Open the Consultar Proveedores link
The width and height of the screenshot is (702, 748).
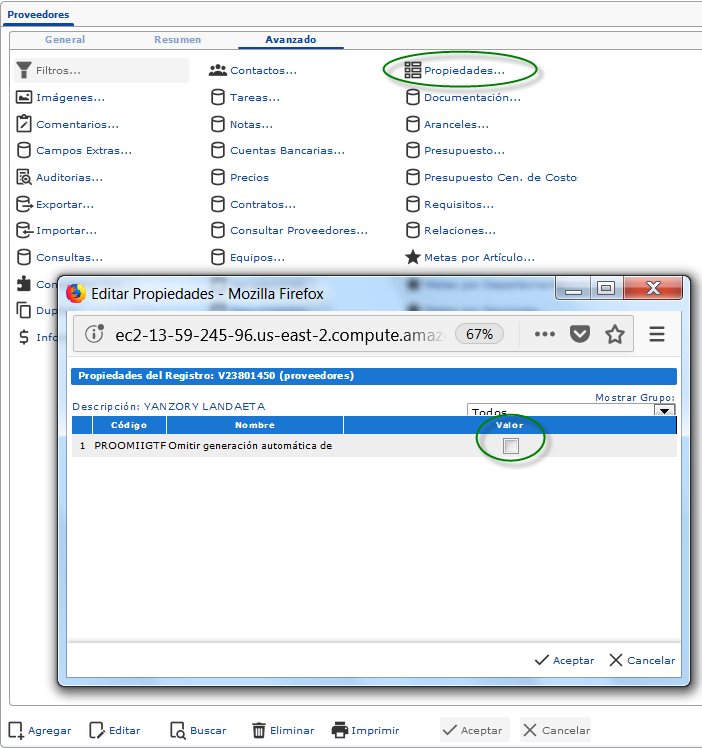pos(299,231)
